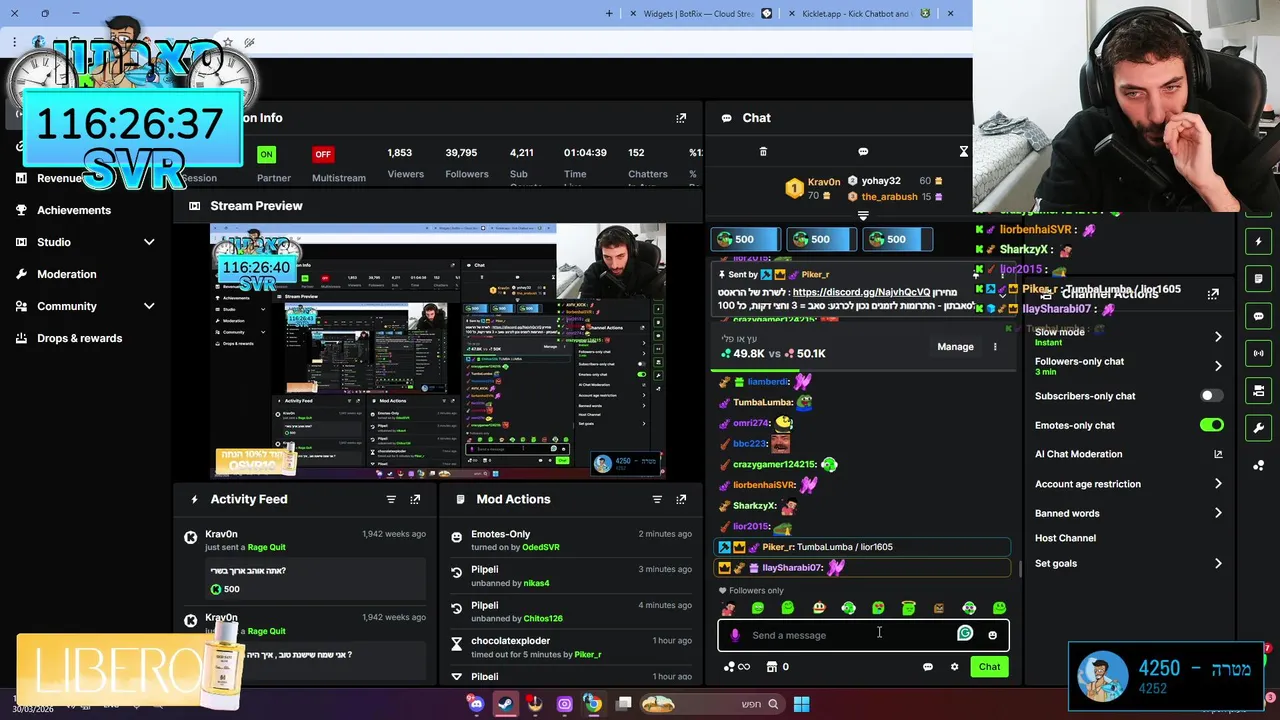The image size is (1280, 720).
Task: Click the red OFF Multistream badge
Action: 322,154
